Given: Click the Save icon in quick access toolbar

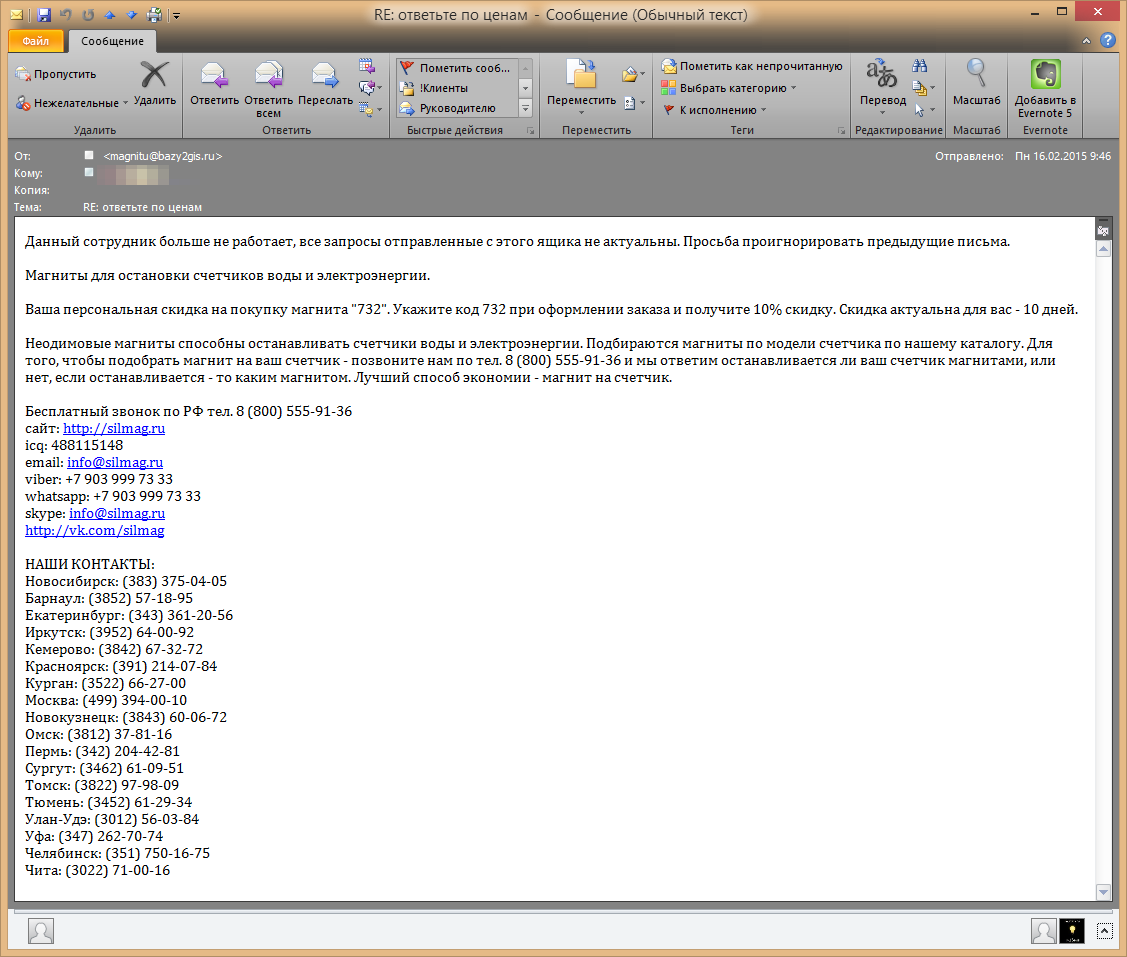Looking at the screenshot, I should (x=43, y=15).
